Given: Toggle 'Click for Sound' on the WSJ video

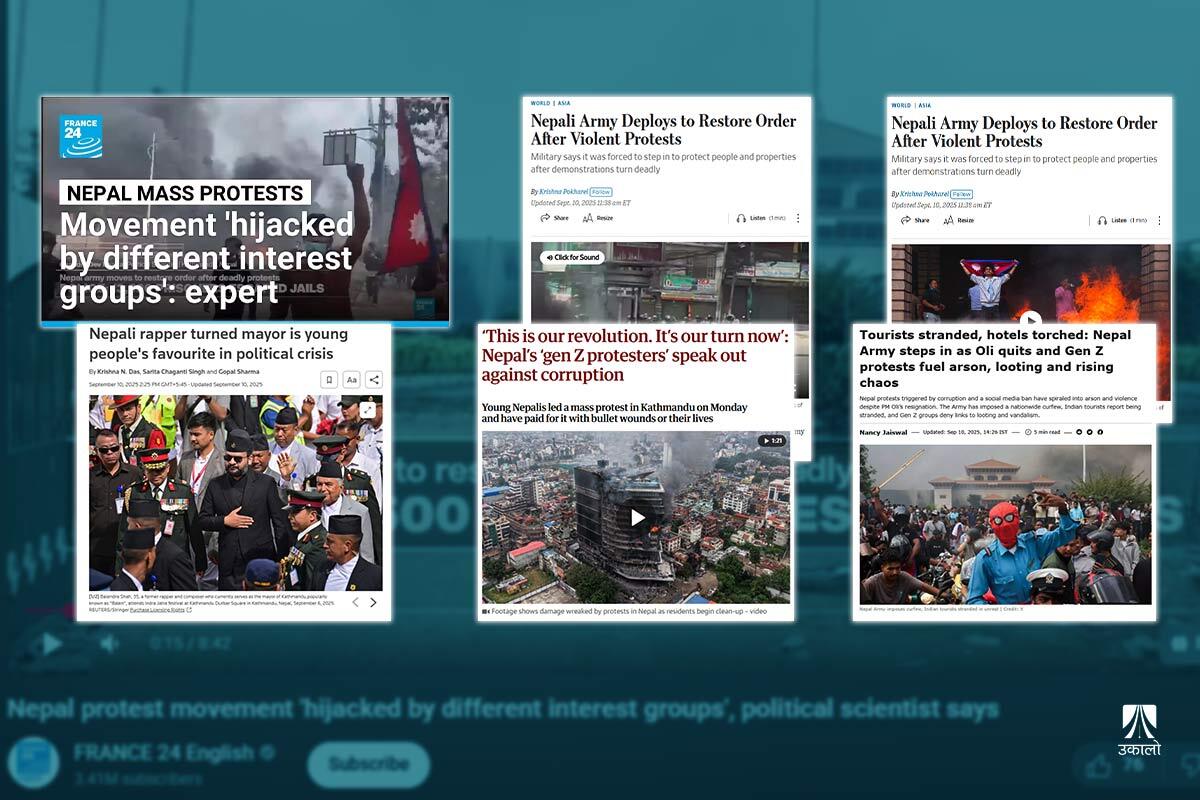Looking at the screenshot, I should [572, 257].
